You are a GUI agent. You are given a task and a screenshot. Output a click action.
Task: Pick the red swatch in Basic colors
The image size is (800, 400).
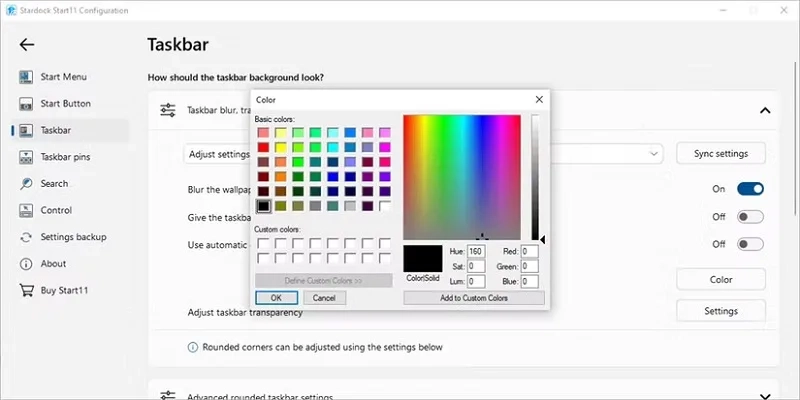[264, 147]
